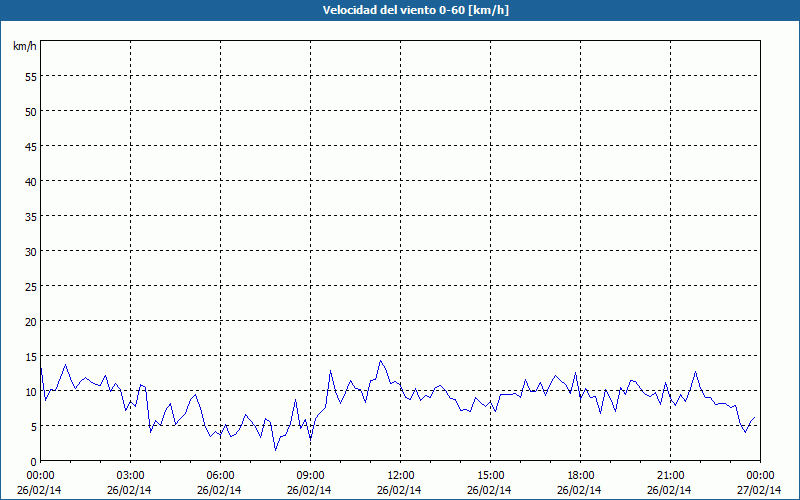Select the "55" y-axis label
800x500 pixels.
31,77
